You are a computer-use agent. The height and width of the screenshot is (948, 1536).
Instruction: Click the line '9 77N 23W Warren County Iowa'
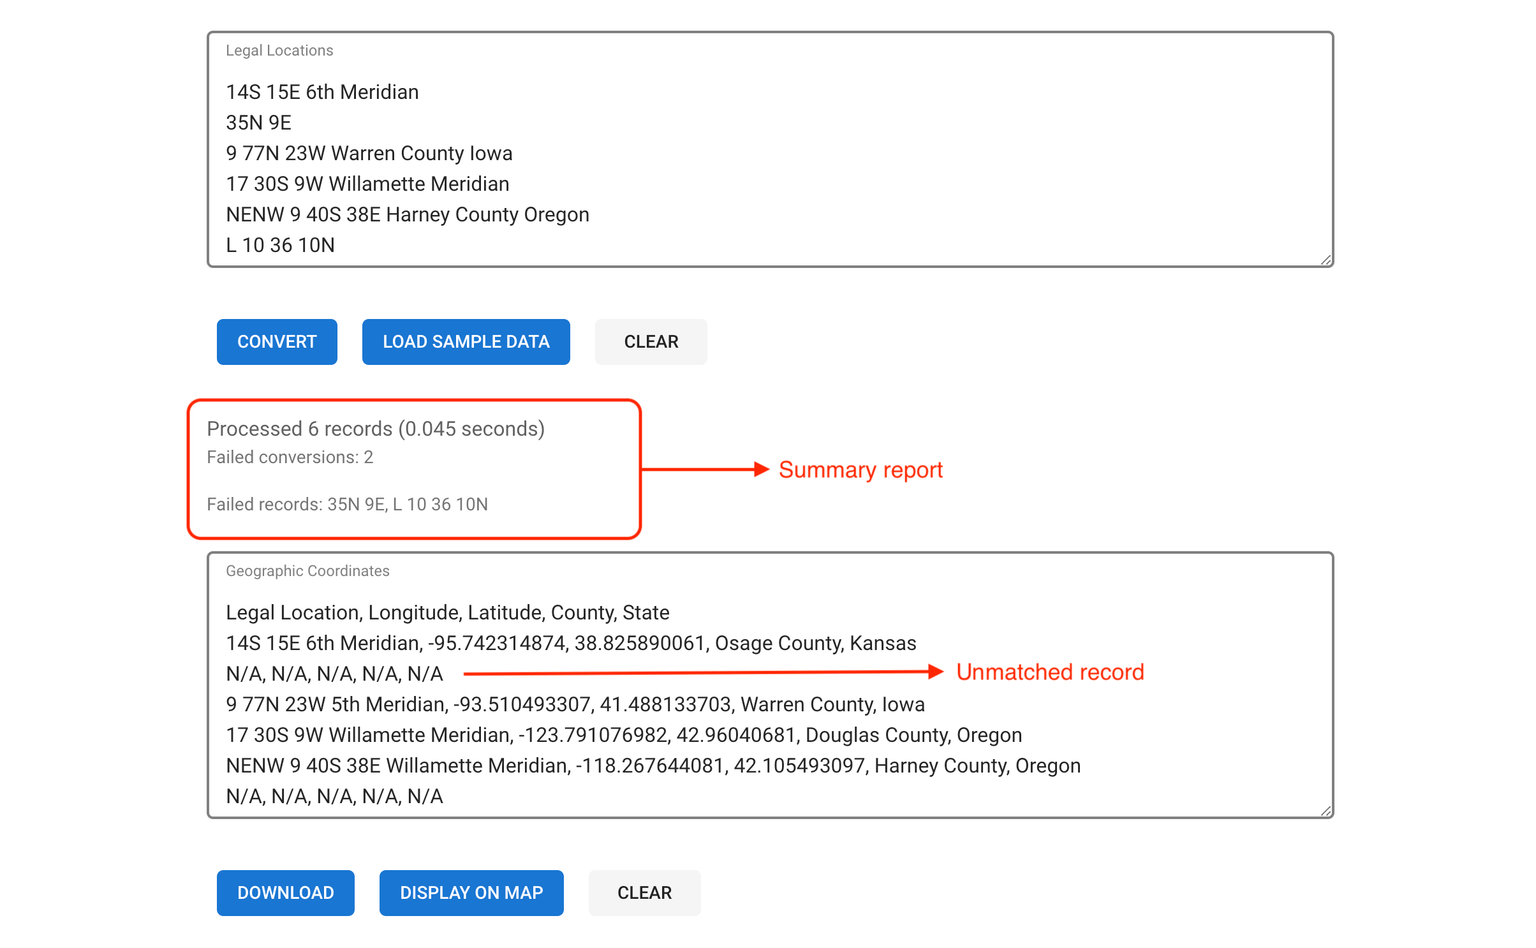coord(369,153)
